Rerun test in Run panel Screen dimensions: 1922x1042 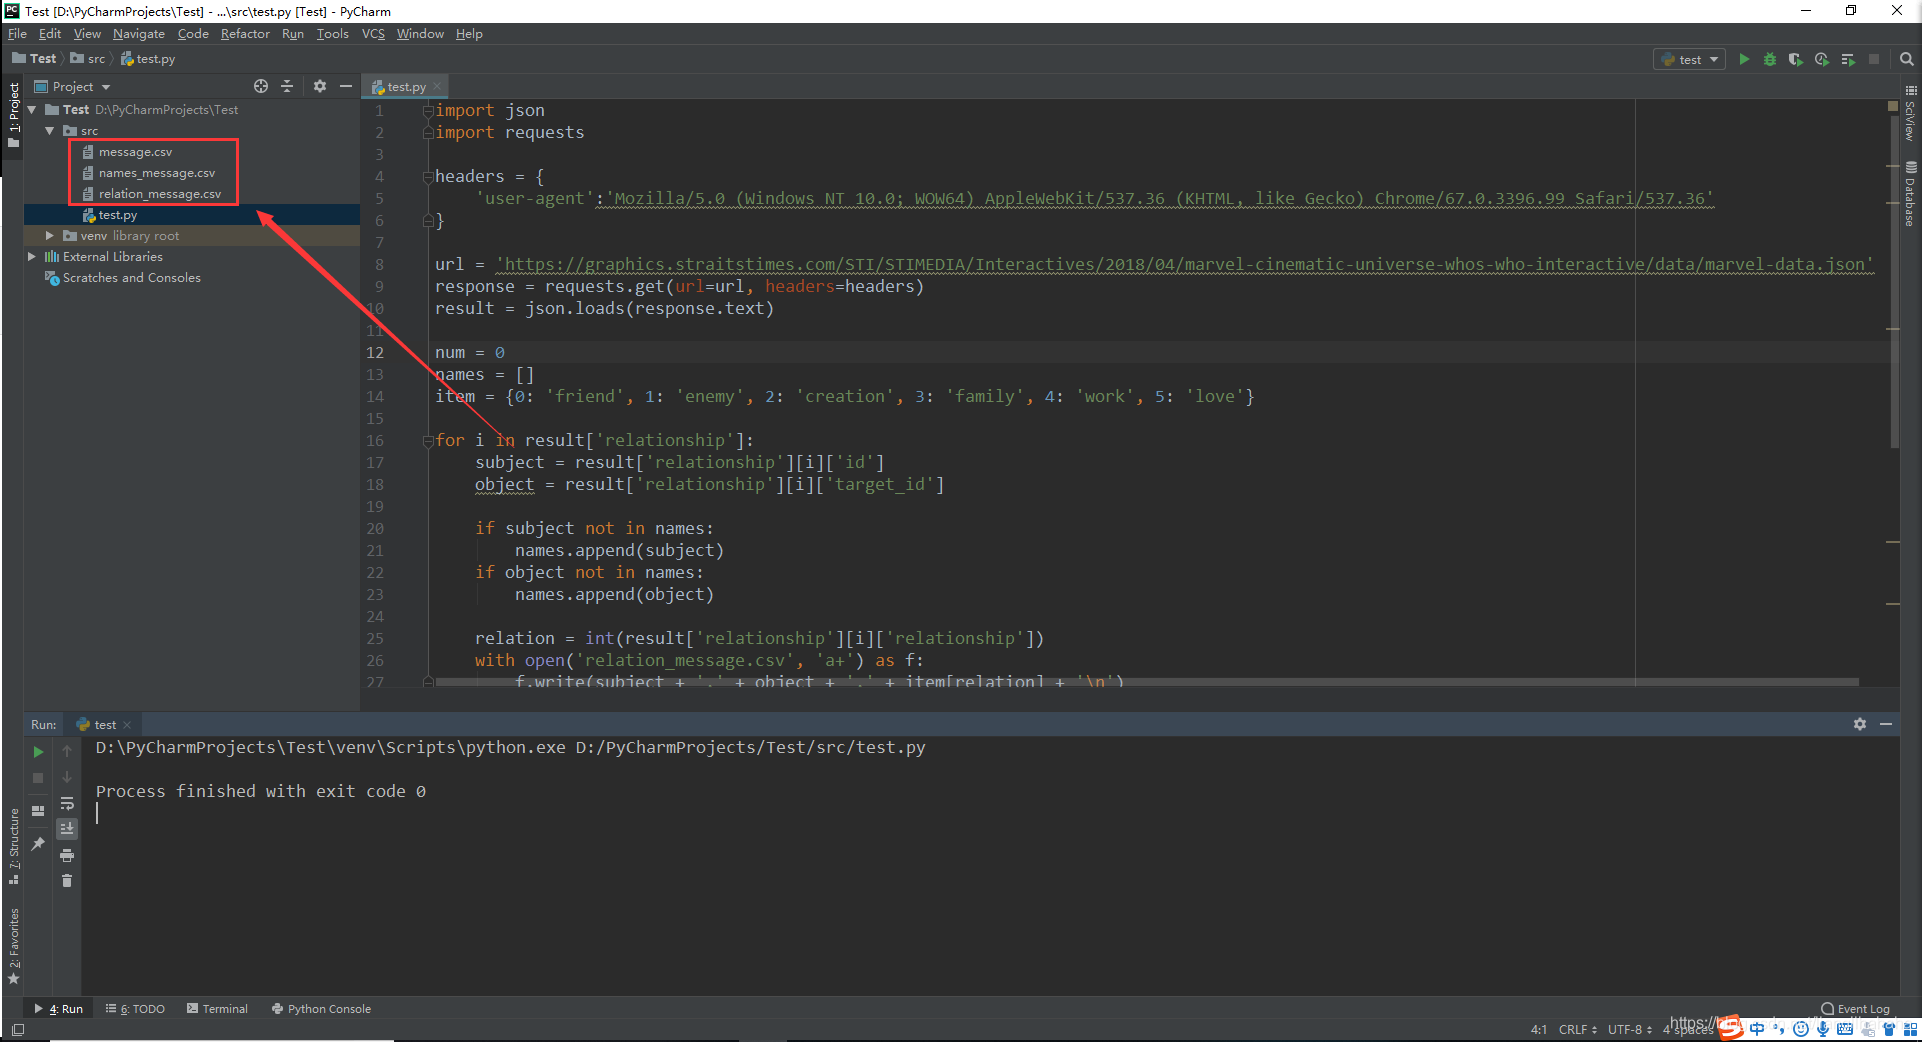tap(38, 751)
